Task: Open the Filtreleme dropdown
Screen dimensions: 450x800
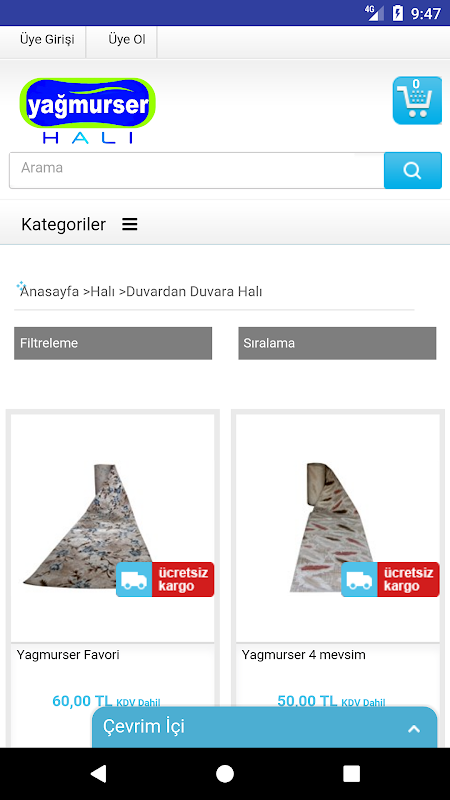Action: click(113, 343)
